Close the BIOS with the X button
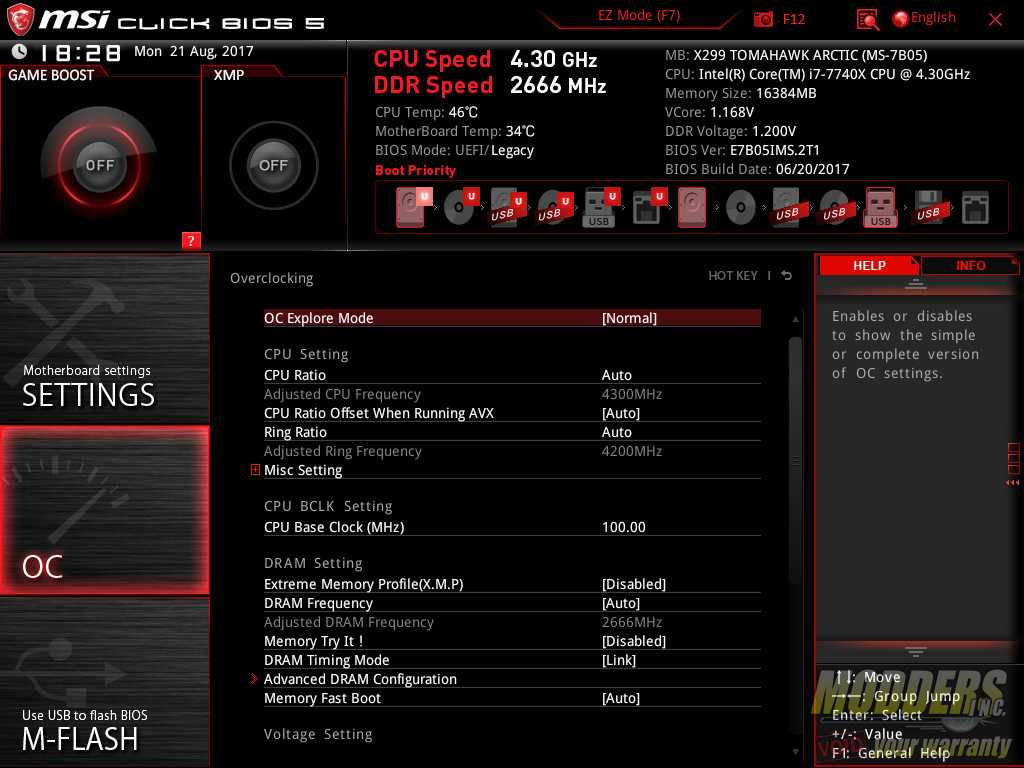The width and height of the screenshot is (1024, 768). [x=995, y=20]
